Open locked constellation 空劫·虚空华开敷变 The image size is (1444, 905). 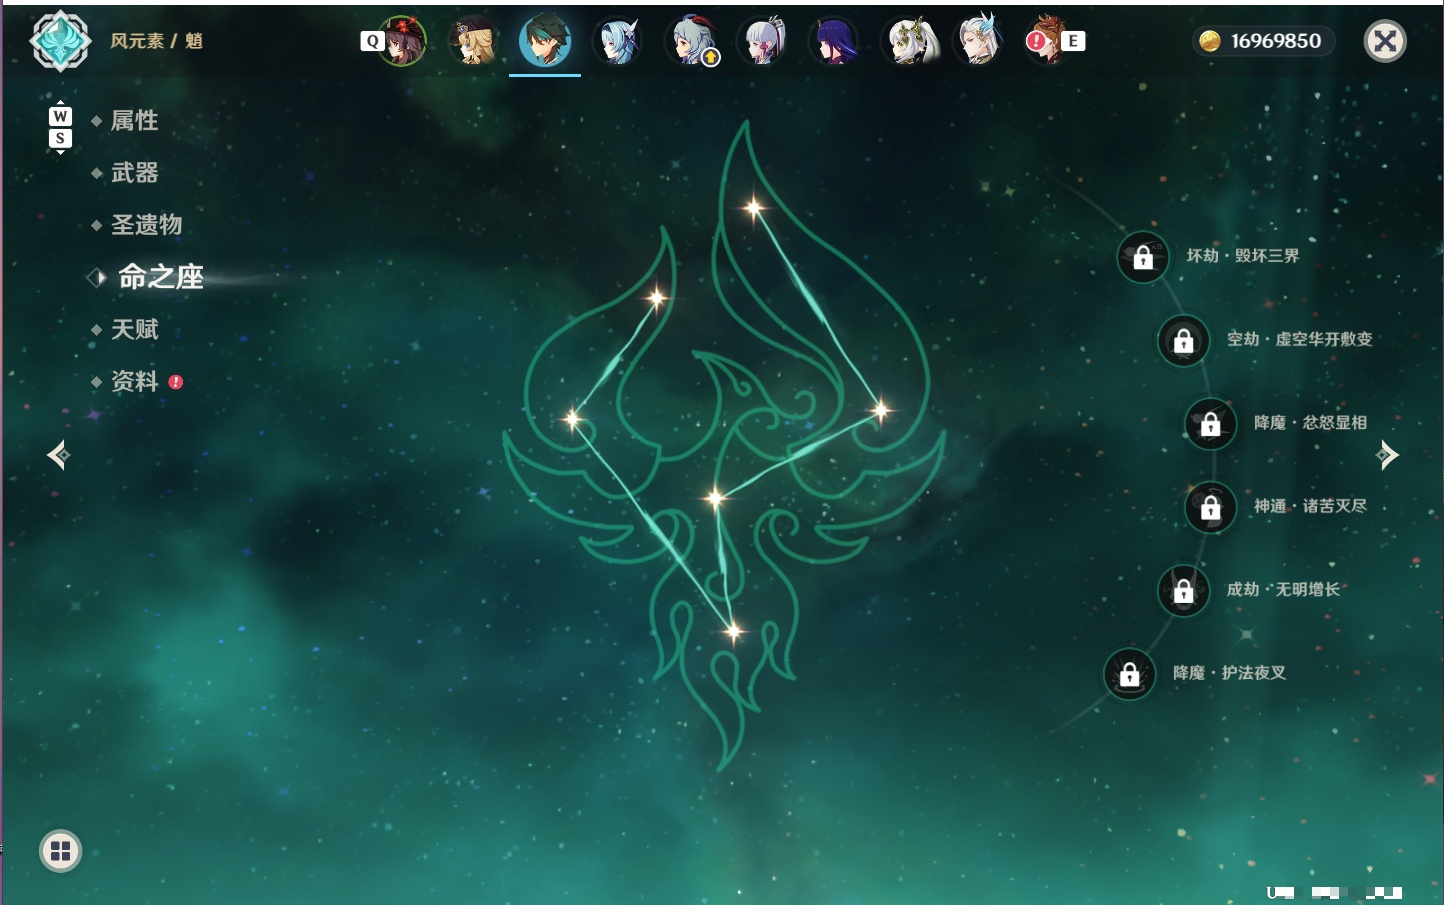(1184, 340)
